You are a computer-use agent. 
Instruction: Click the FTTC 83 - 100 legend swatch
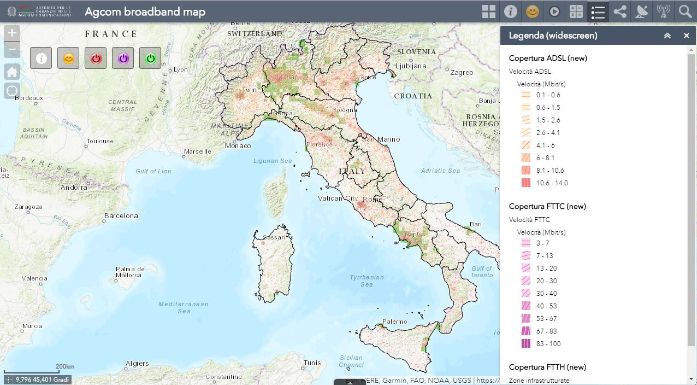[526, 344]
